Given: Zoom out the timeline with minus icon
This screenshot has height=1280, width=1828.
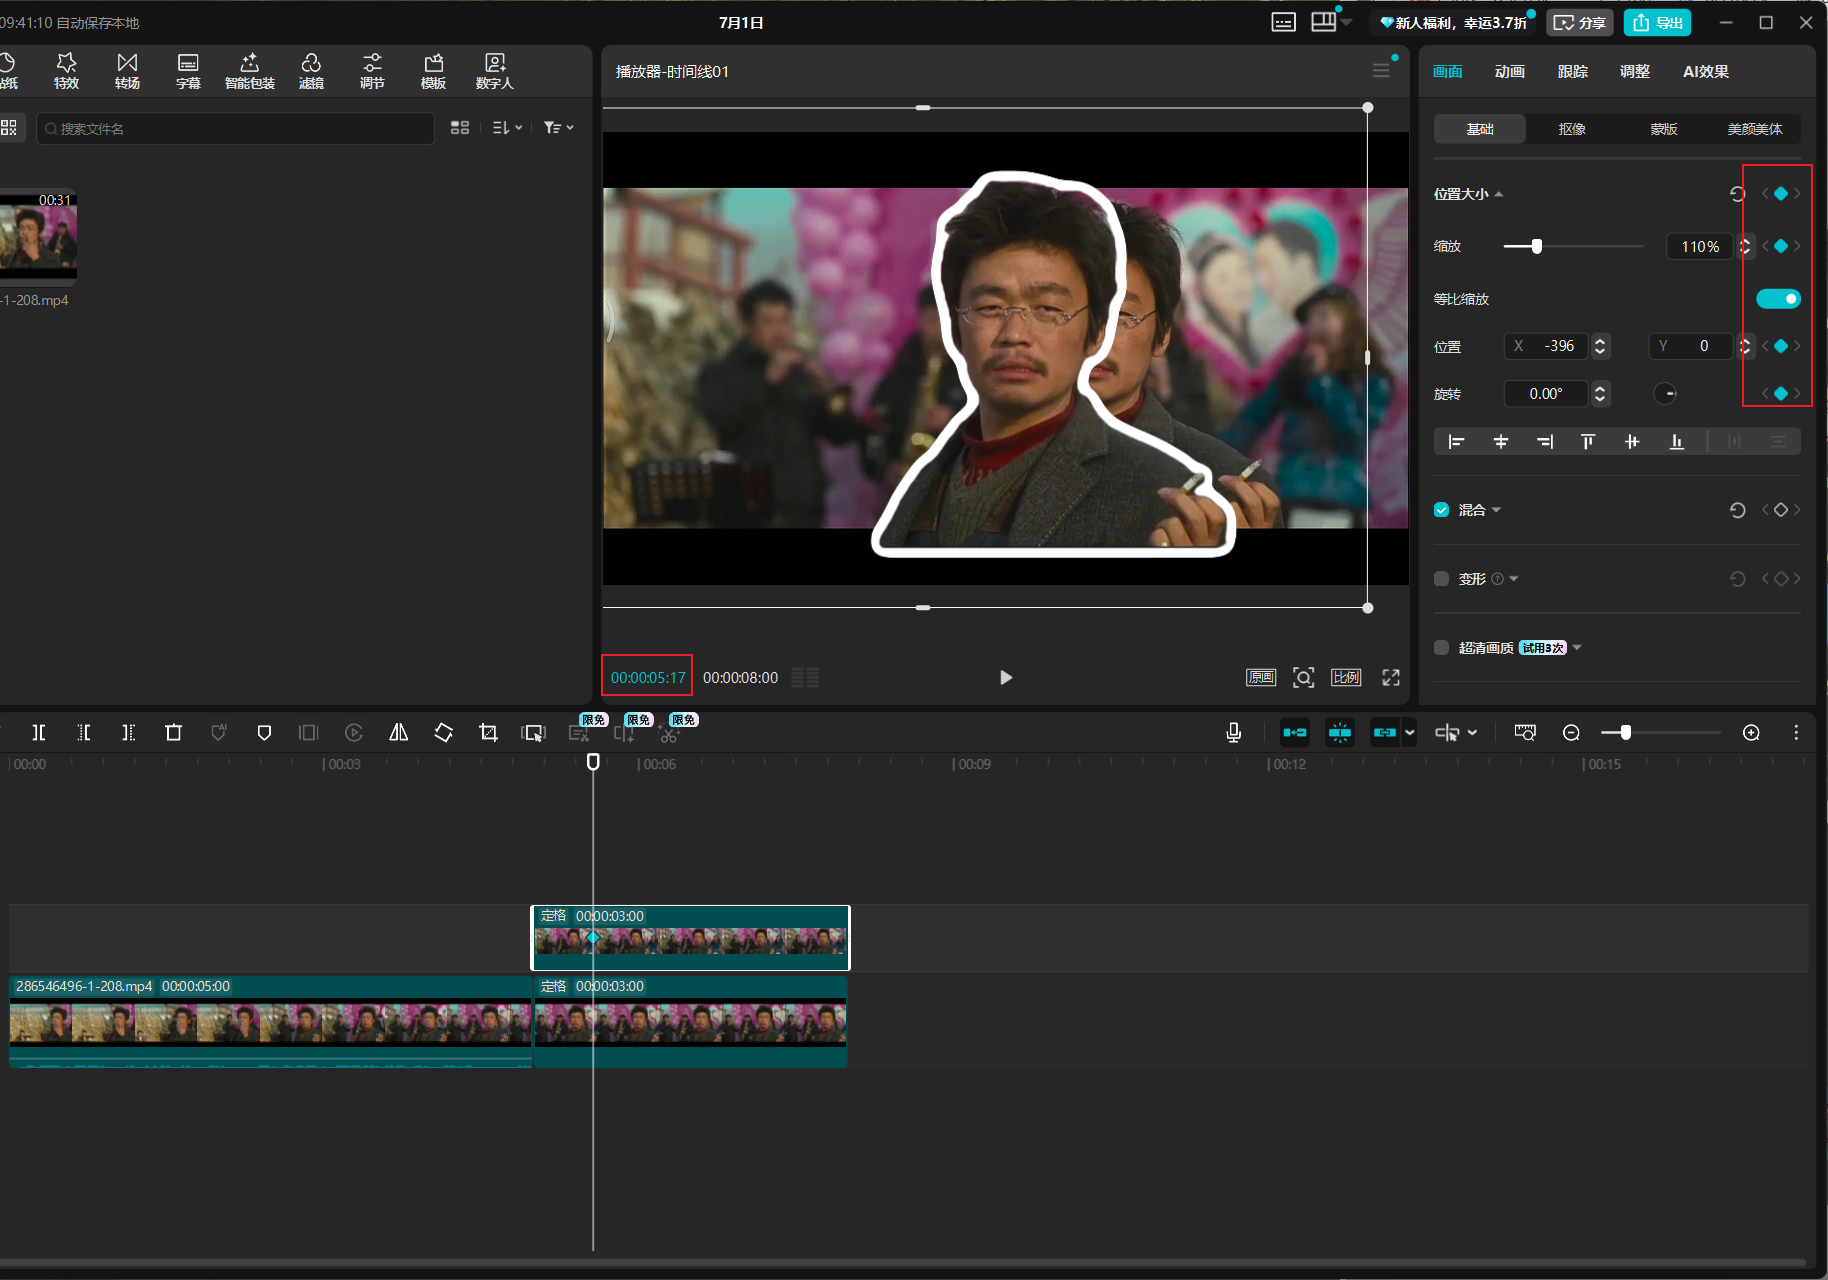Looking at the screenshot, I should tap(1571, 733).
